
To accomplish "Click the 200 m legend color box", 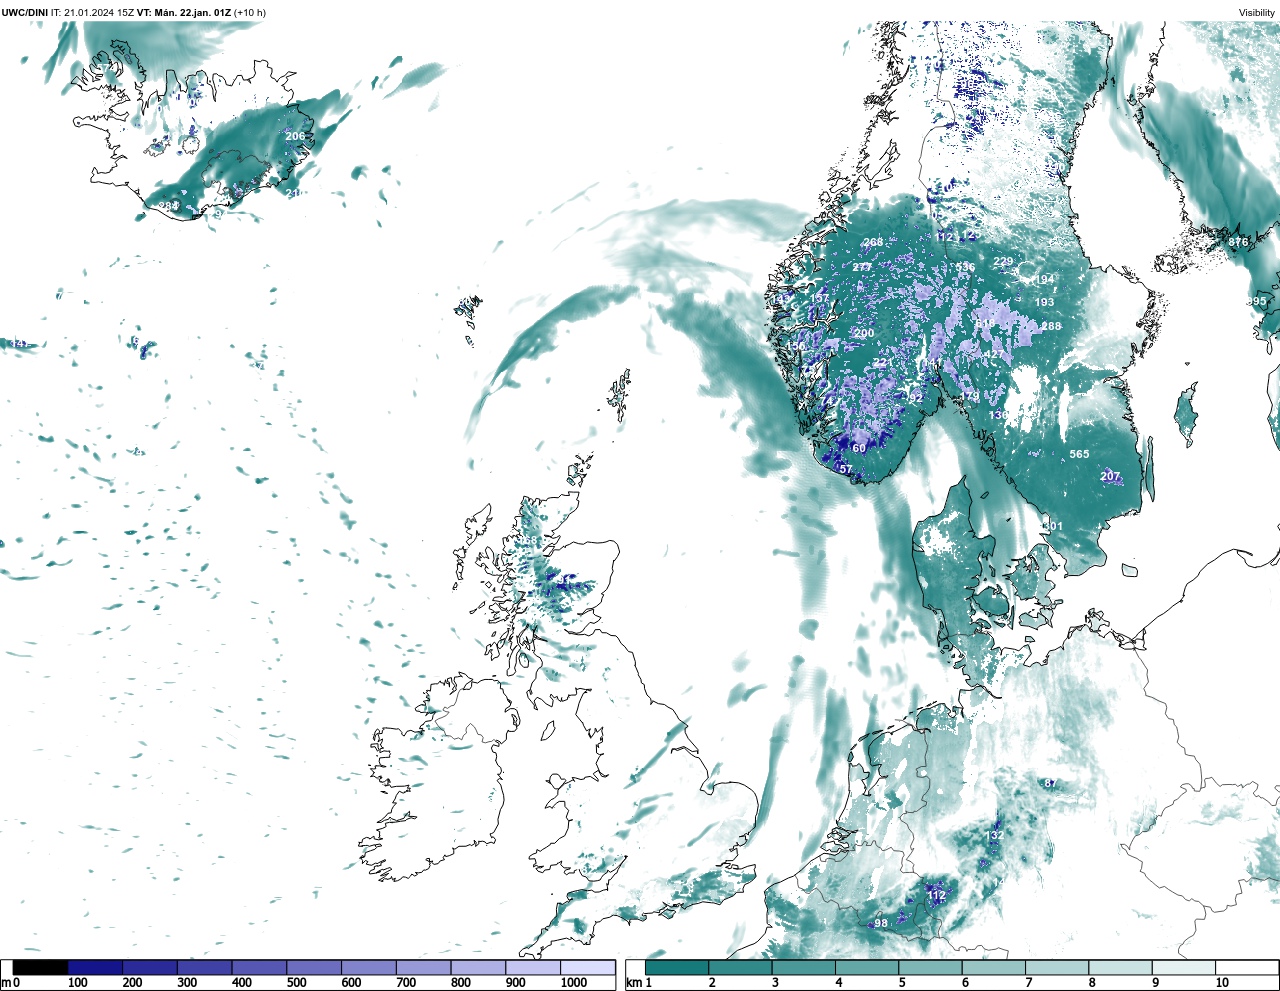I will (x=150, y=967).
